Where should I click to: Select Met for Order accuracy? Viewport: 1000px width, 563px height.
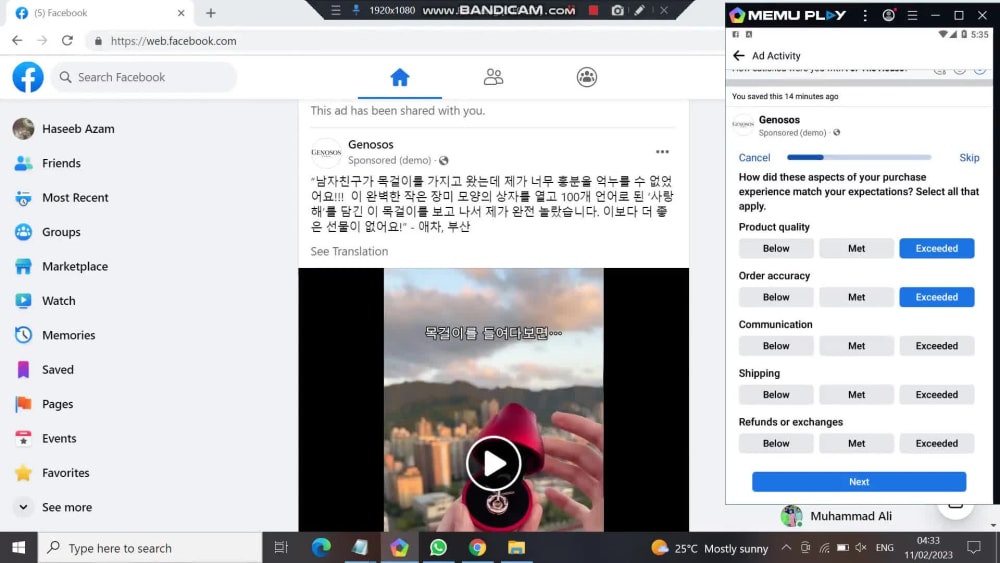[x=857, y=297]
